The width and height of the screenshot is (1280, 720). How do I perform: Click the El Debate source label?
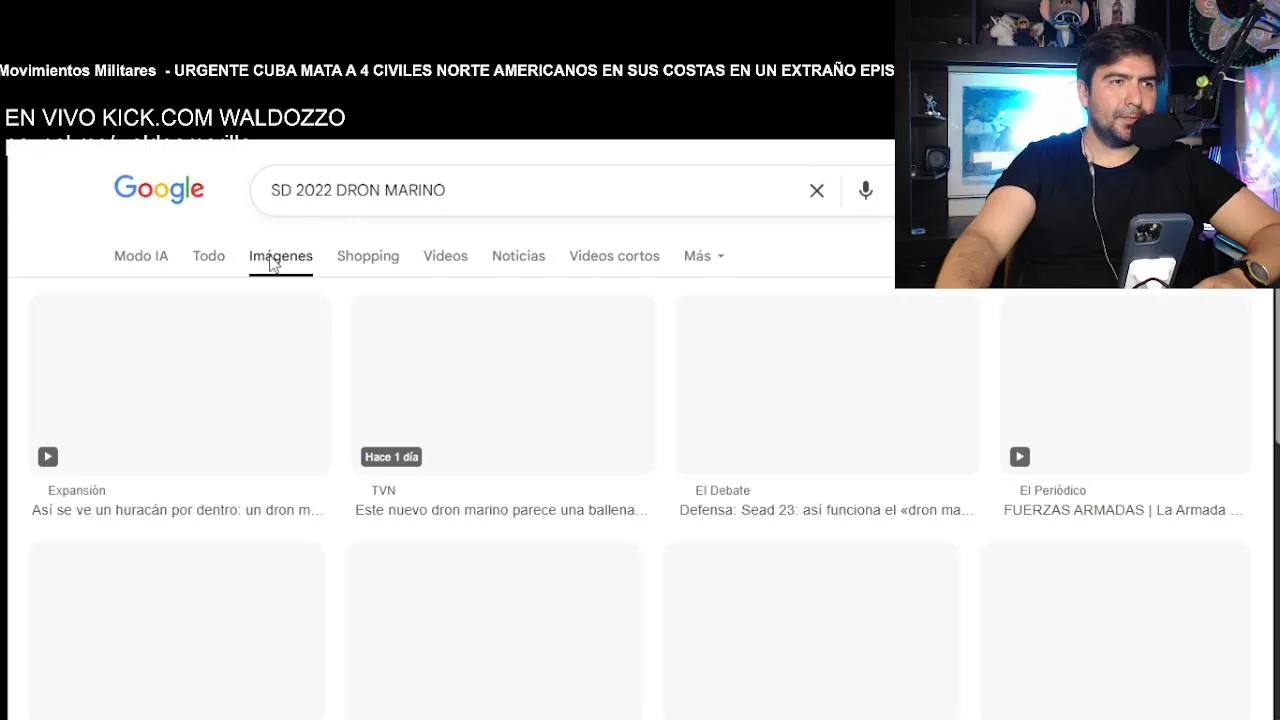pos(722,490)
